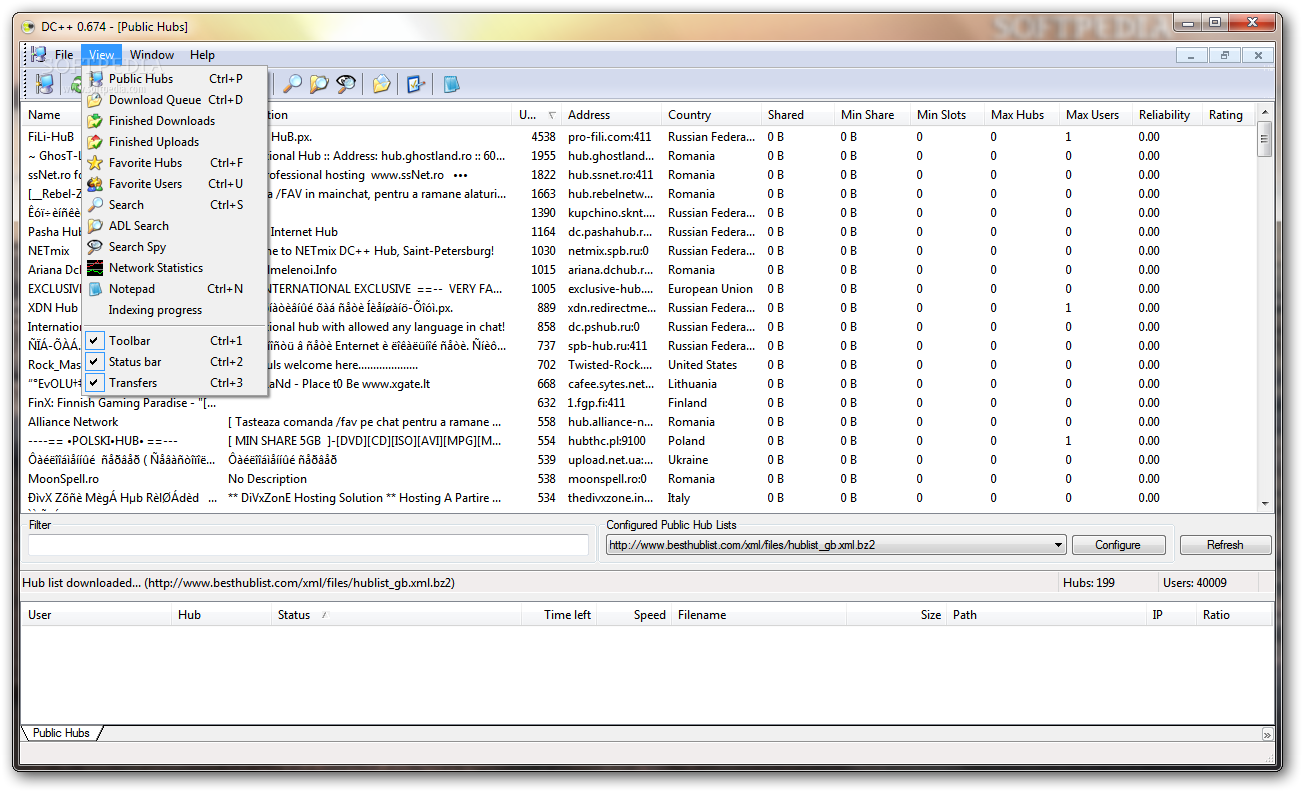Image resolution: width=1303 pixels, height=792 pixels.
Task: Sort hubs by the Shared column header
Action: 798,115
